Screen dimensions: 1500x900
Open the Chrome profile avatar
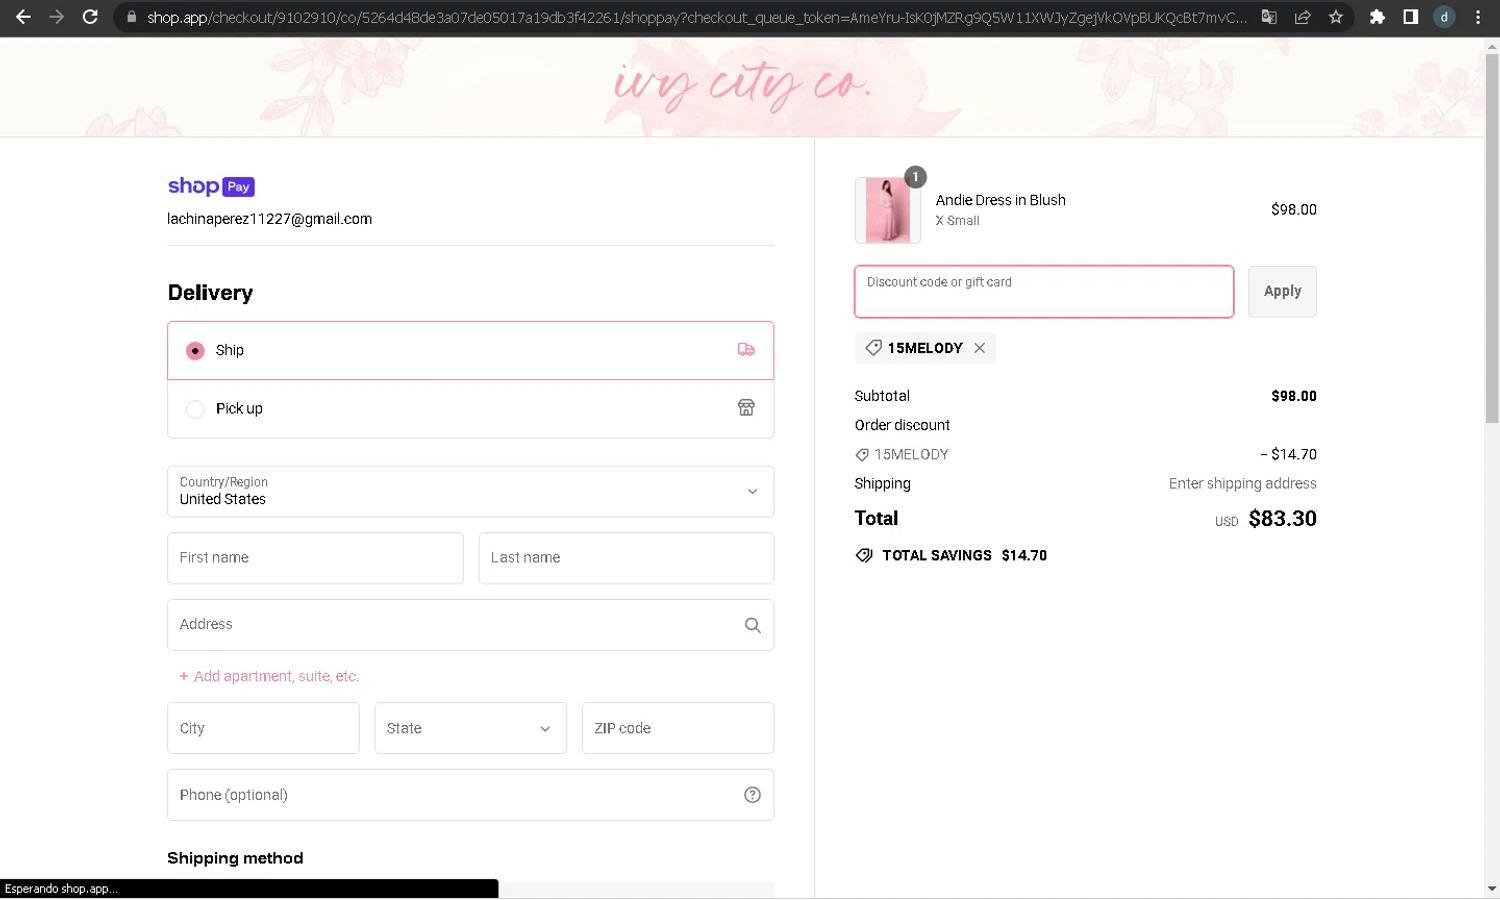pos(1444,17)
